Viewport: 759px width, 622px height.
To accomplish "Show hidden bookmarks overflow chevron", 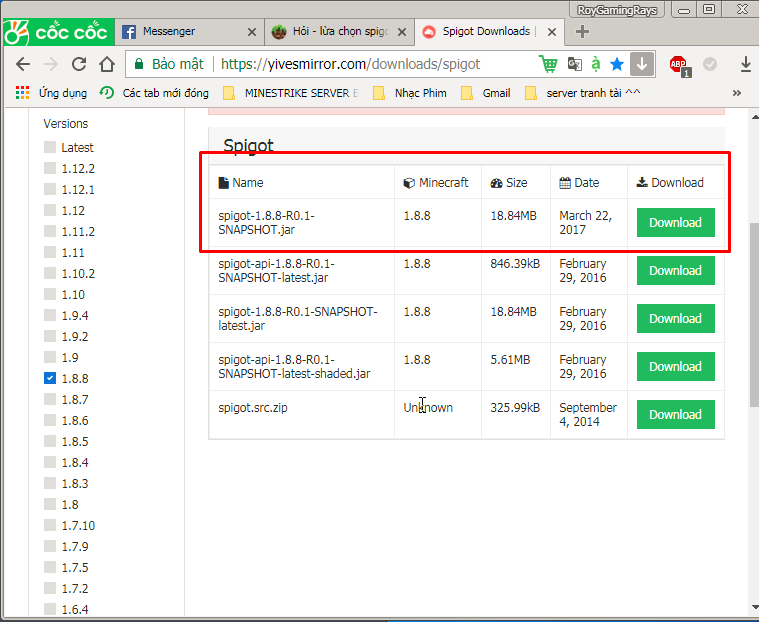I will pyautogui.click(x=737, y=93).
